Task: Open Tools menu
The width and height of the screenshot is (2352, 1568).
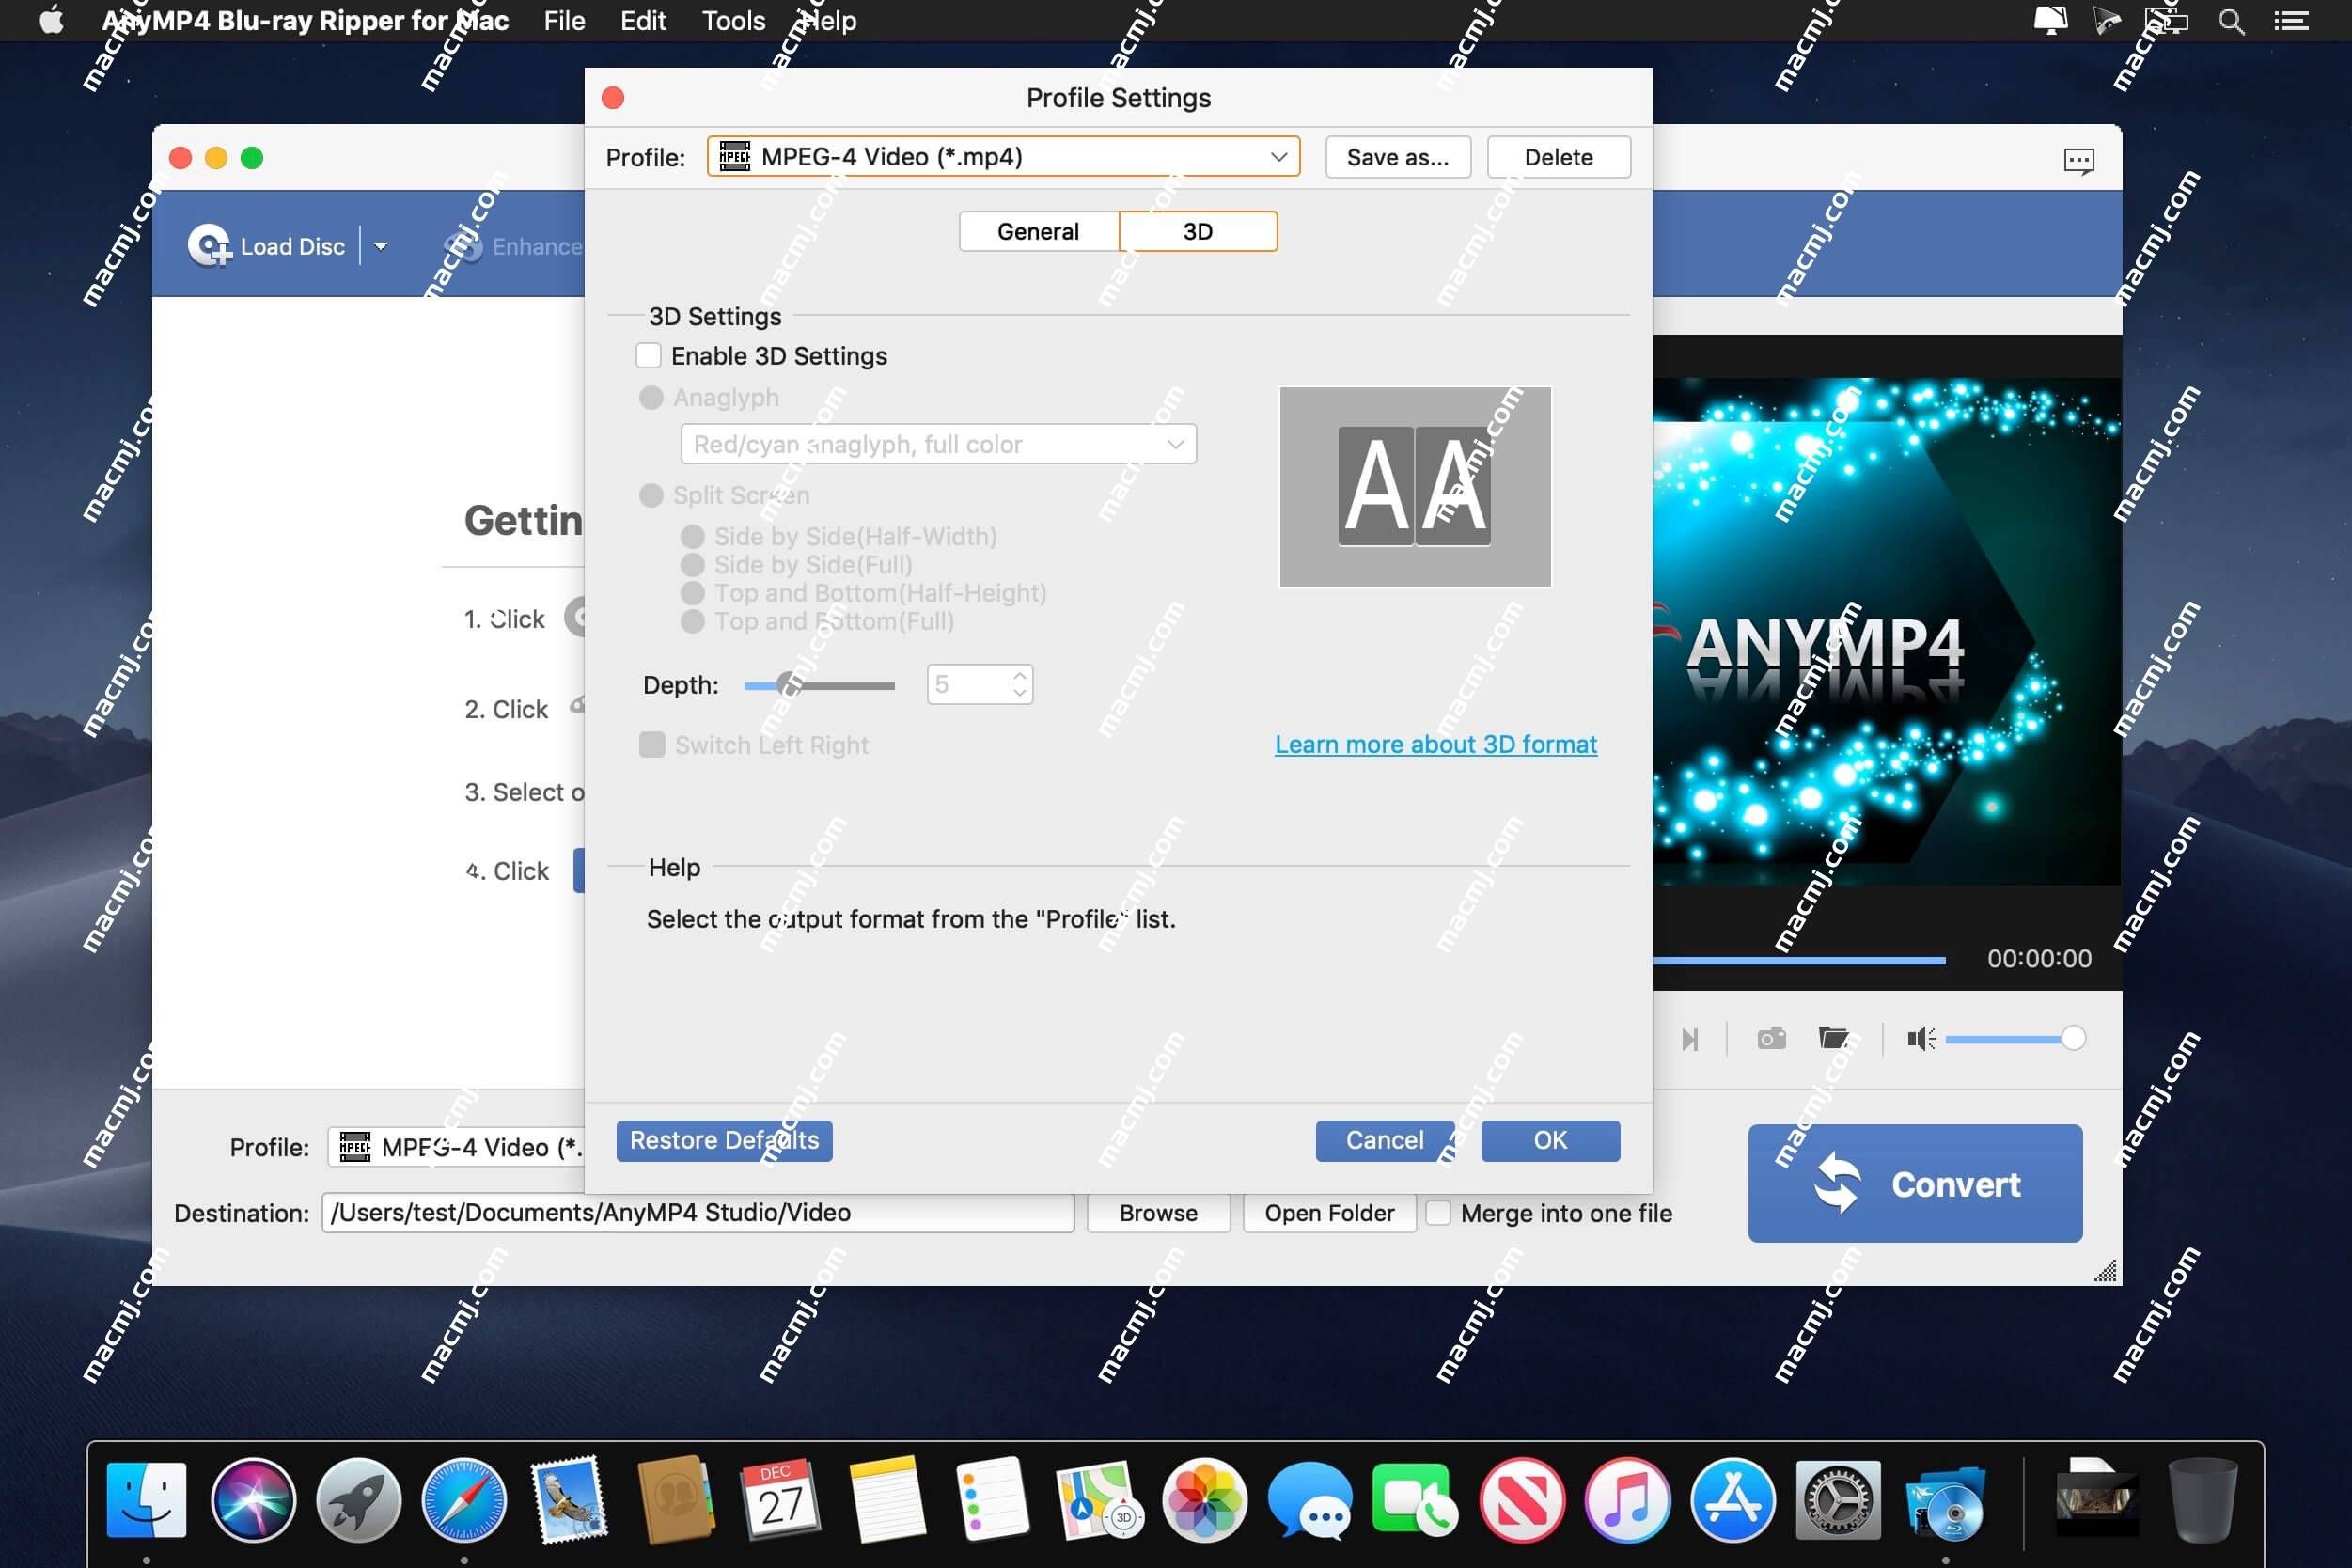Action: click(x=733, y=21)
